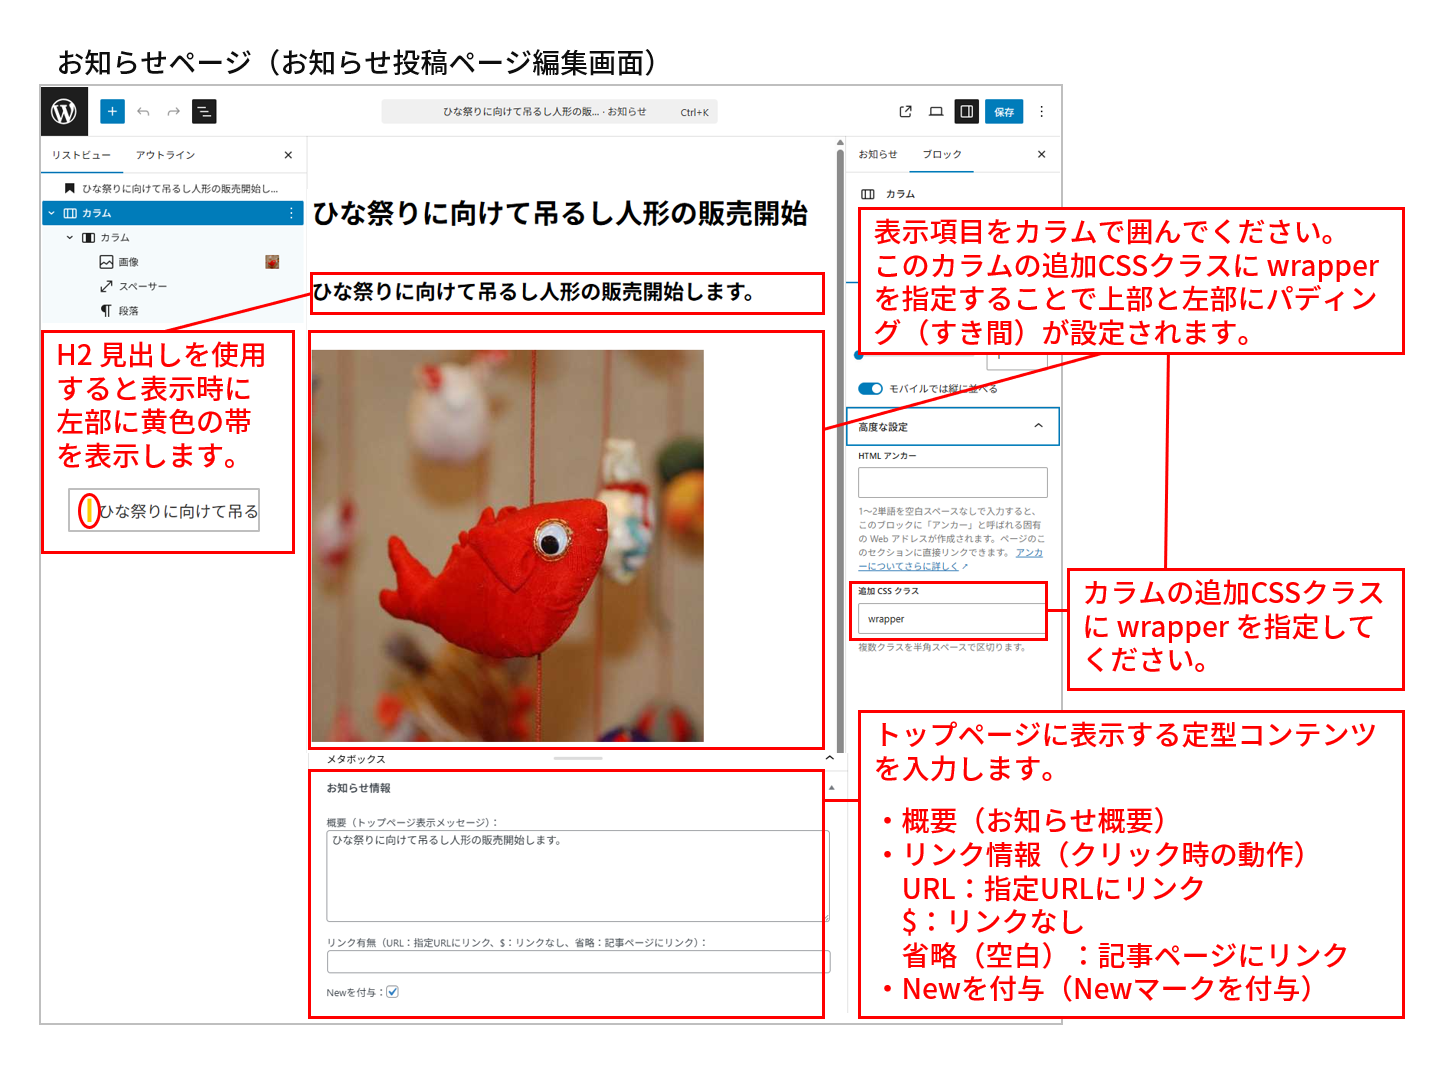This screenshot has height=1080, width=1440.
Task: Open the editor options three-dot menu
Action: click(x=1041, y=111)
